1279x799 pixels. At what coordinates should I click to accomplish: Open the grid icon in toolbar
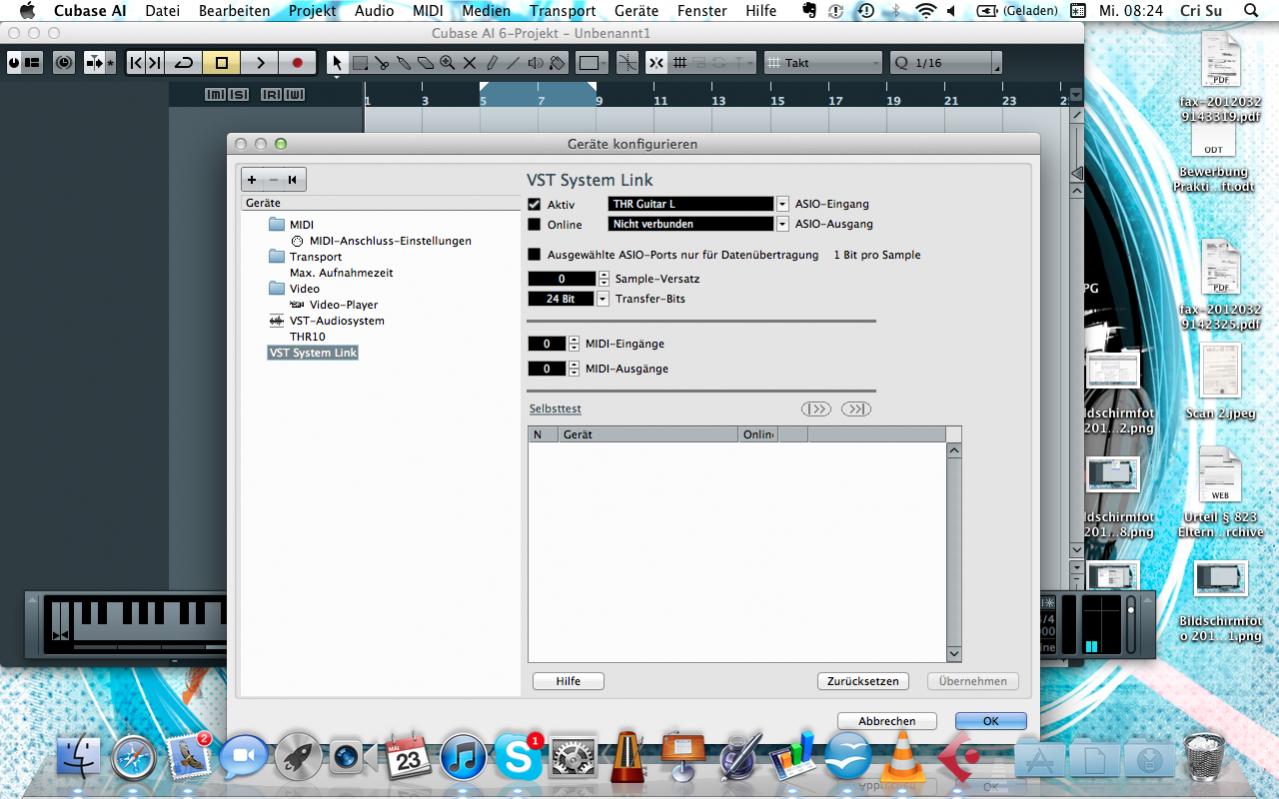(679, 63)
